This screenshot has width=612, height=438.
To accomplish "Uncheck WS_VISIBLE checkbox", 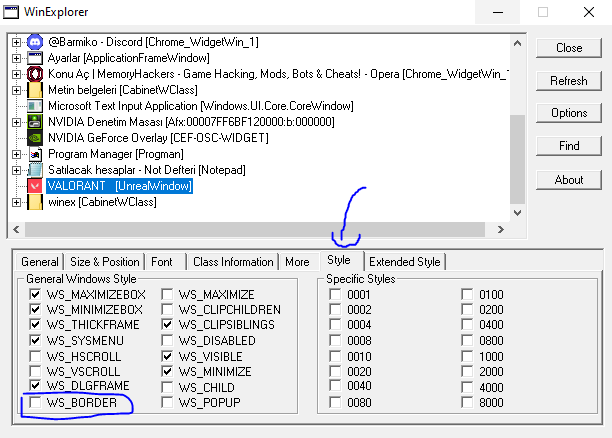I will tap(167, 356).
